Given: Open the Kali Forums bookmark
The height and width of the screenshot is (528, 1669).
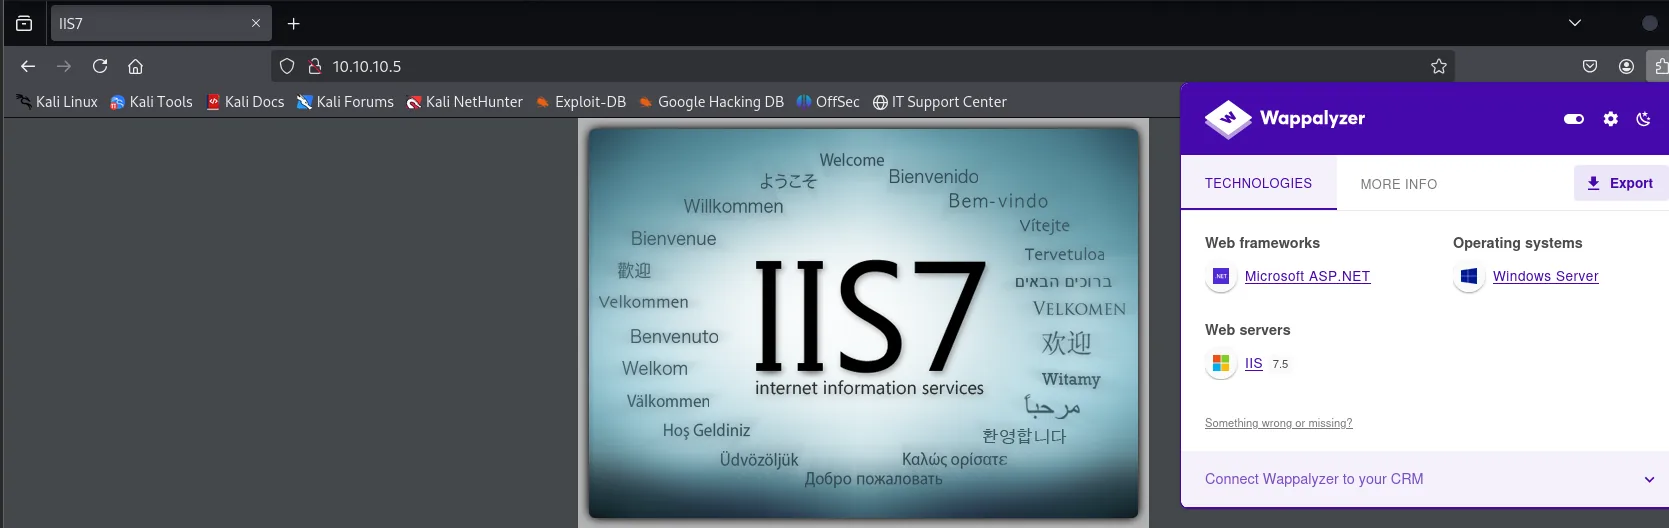Looking at the screenshot, I should pos(345,102).
